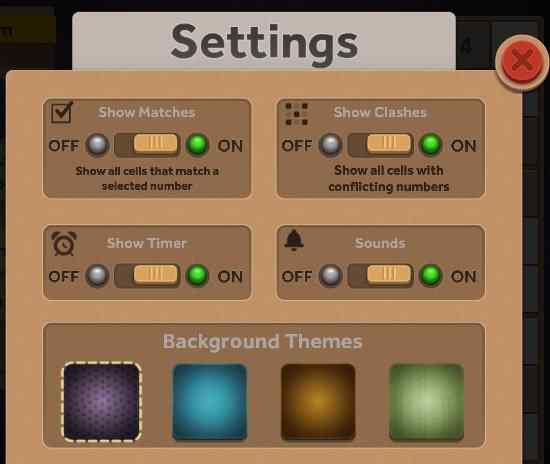Toggle the Show Matches switch

(147, 144)
